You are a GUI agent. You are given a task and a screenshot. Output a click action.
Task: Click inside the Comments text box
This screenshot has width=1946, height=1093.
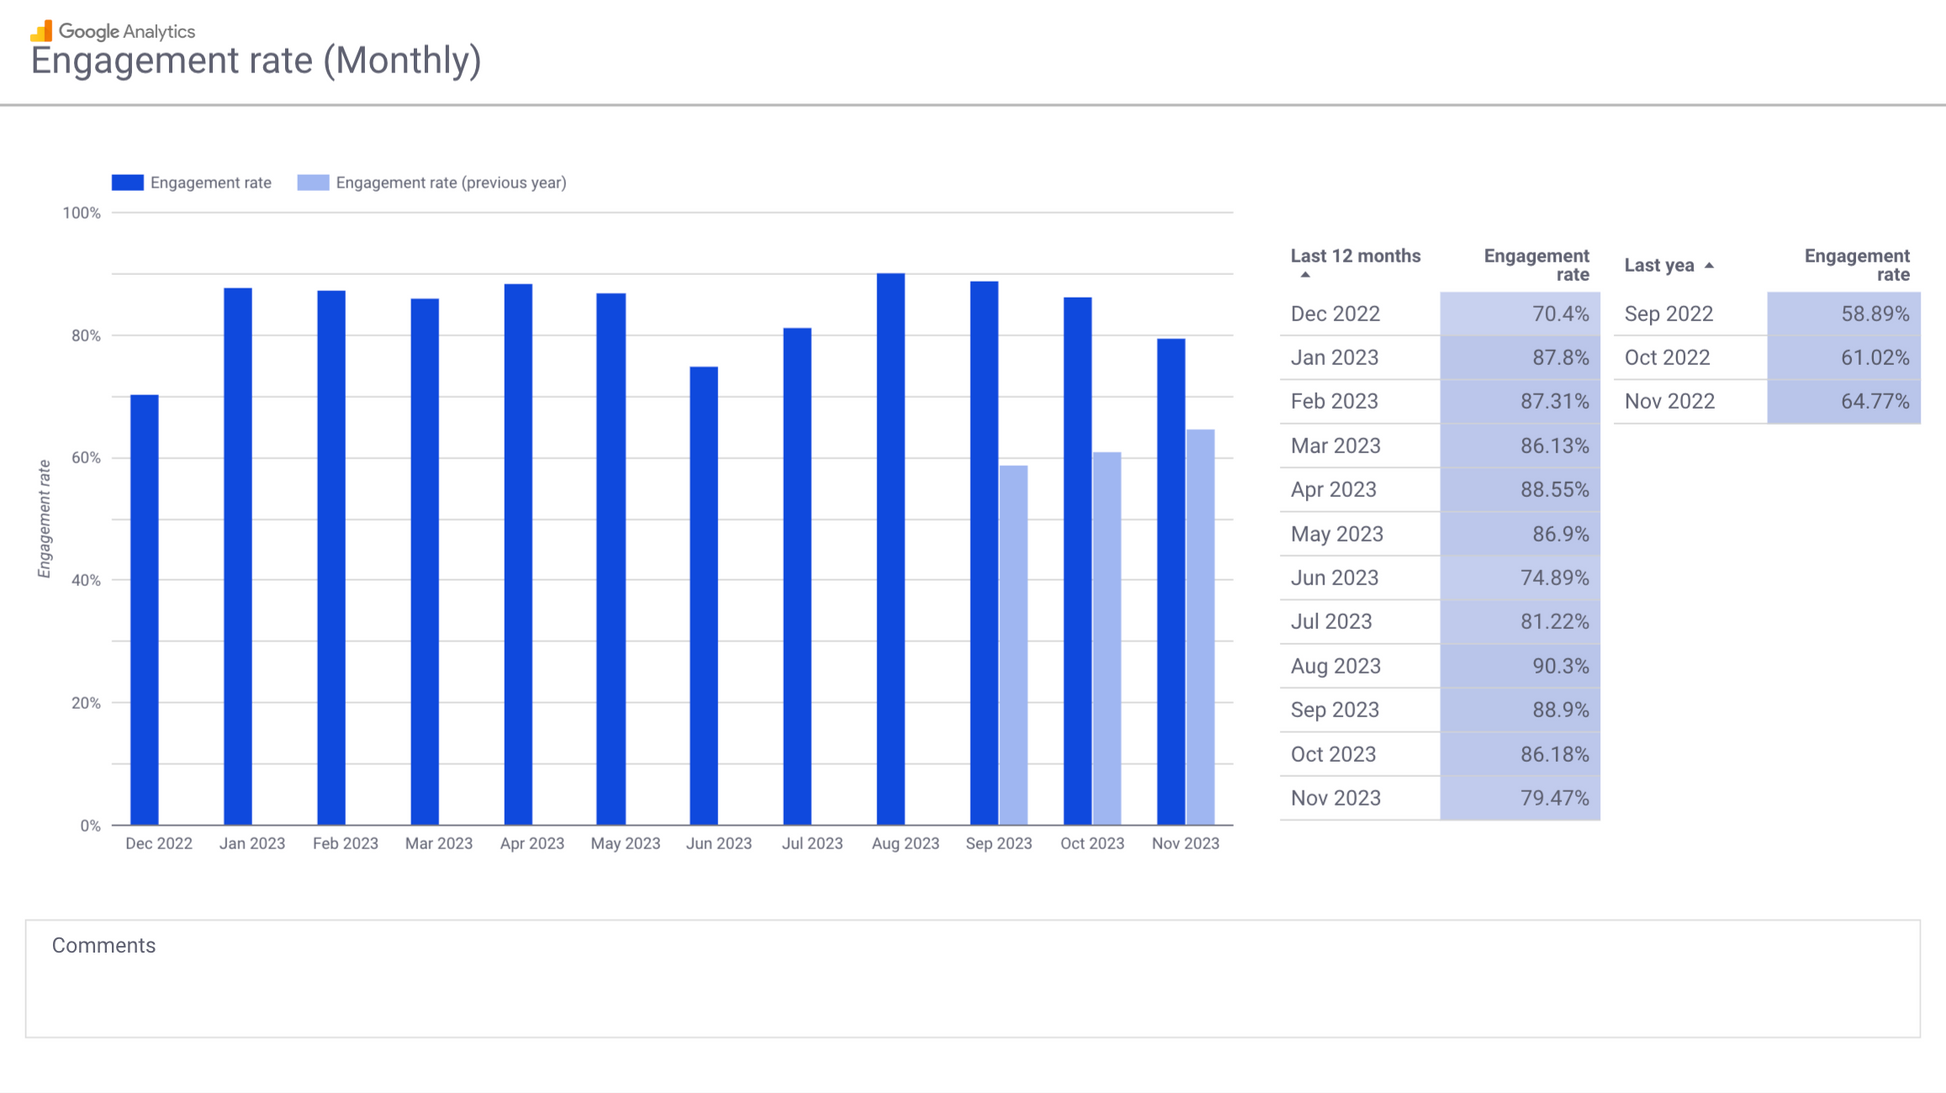[x=972, y=990]
